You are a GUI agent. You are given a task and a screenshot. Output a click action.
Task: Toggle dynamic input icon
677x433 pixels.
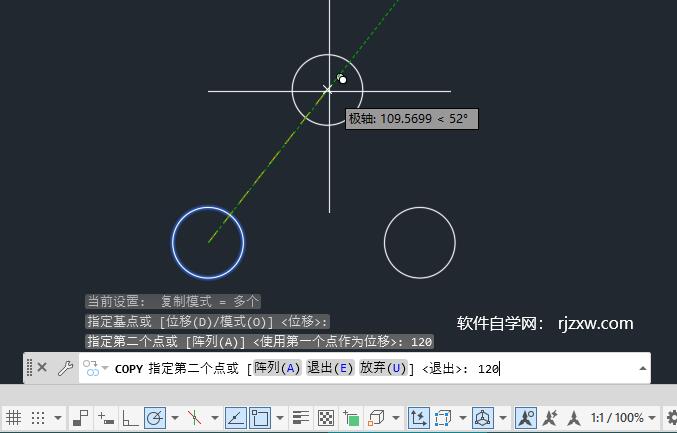point(106,417)
